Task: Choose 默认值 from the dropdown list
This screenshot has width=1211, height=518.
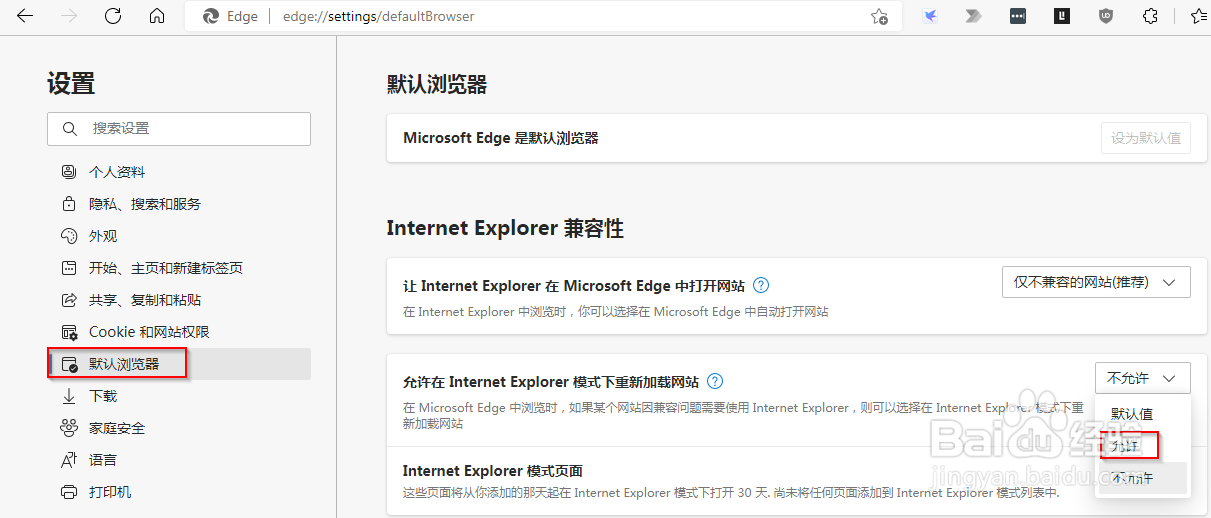Action: coord(1141,414)
